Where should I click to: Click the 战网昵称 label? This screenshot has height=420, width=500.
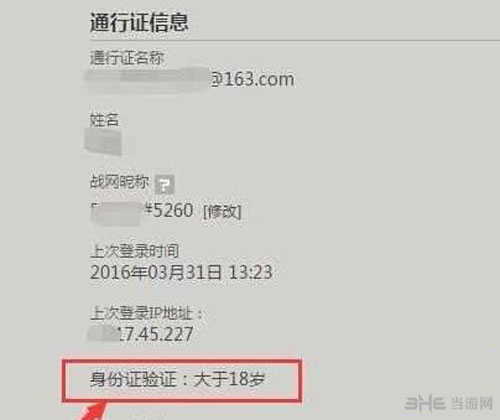point(119,182)
